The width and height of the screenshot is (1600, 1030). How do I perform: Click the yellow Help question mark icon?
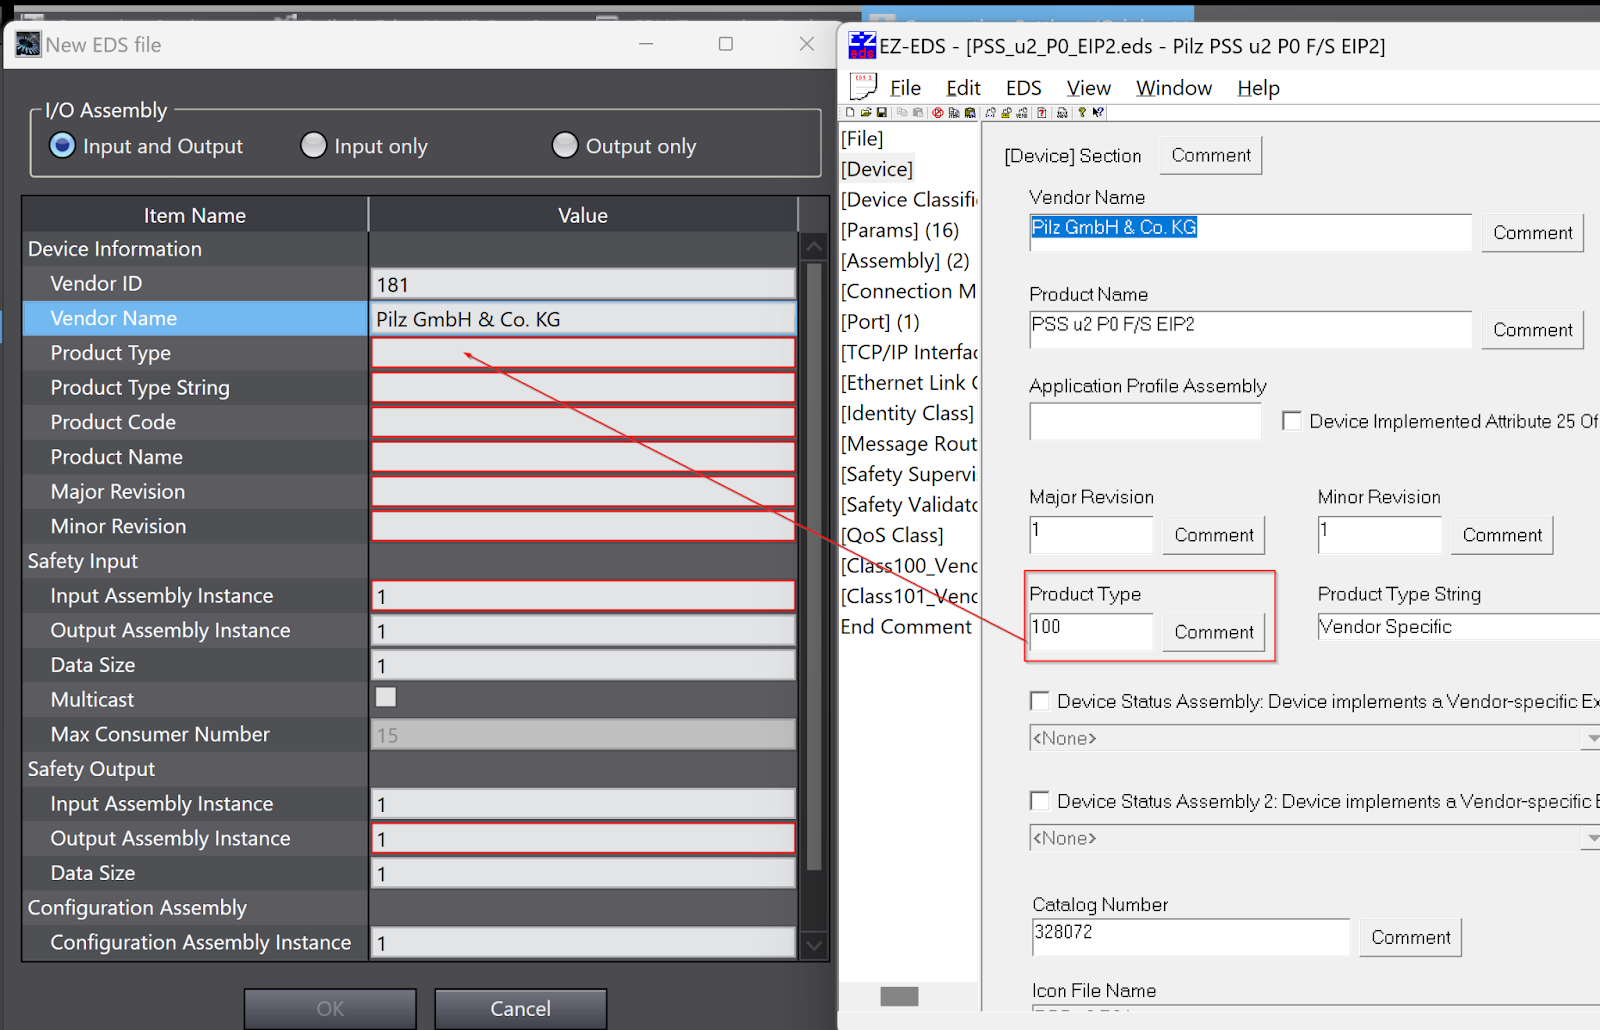pos(1082,112)
